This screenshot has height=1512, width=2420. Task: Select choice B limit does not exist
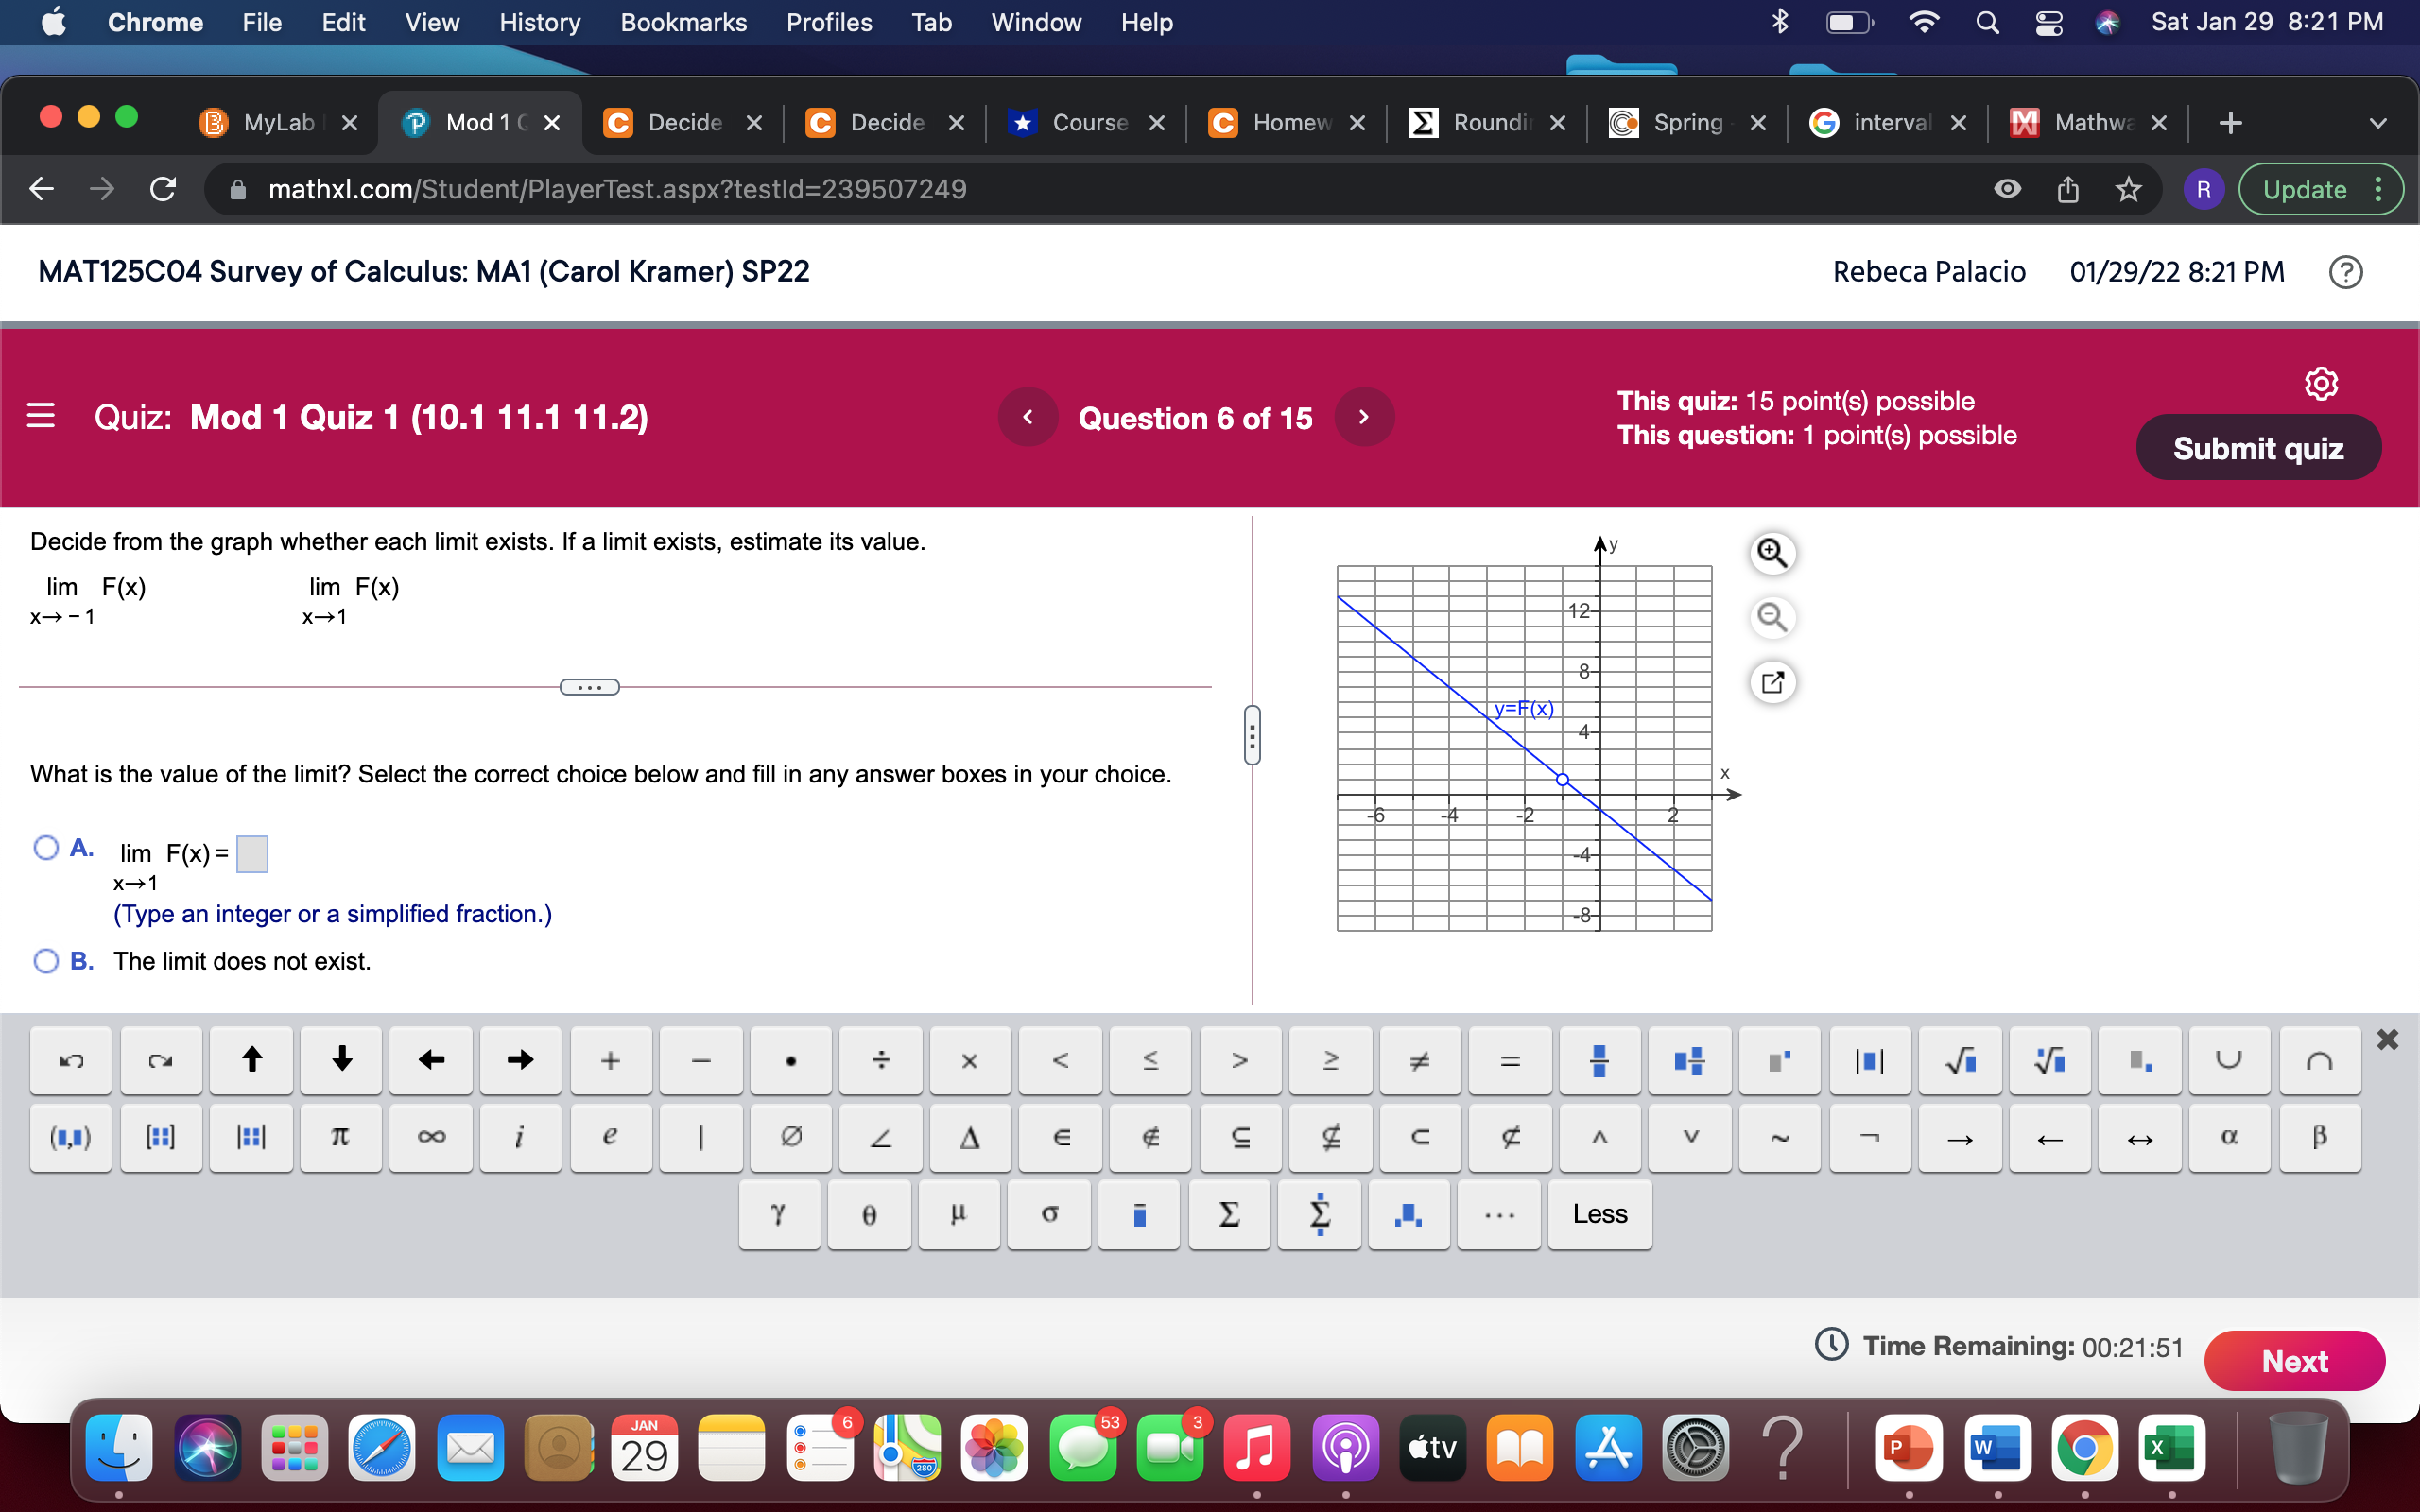(x=46, y=961)
